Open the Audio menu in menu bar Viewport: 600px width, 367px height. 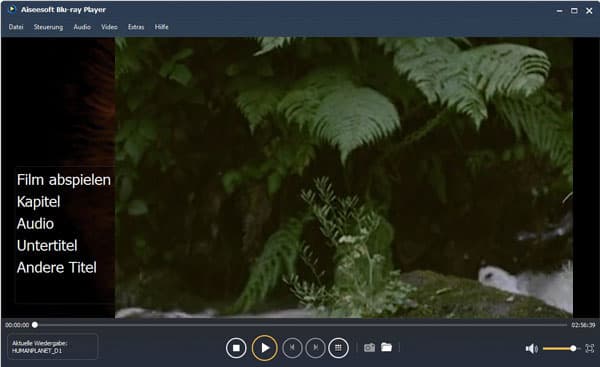[x=82, y=27]
